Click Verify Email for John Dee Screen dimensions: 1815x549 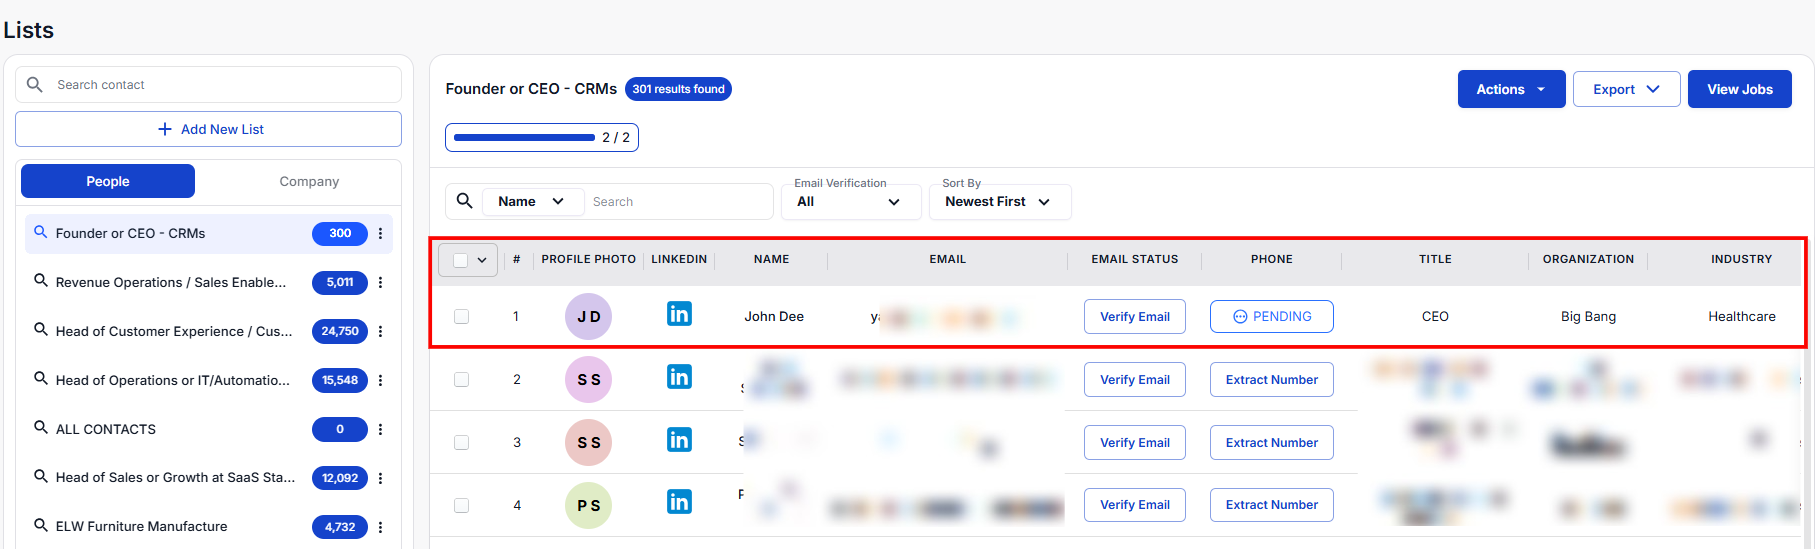pyautogui.click(x=1134, y=317)
